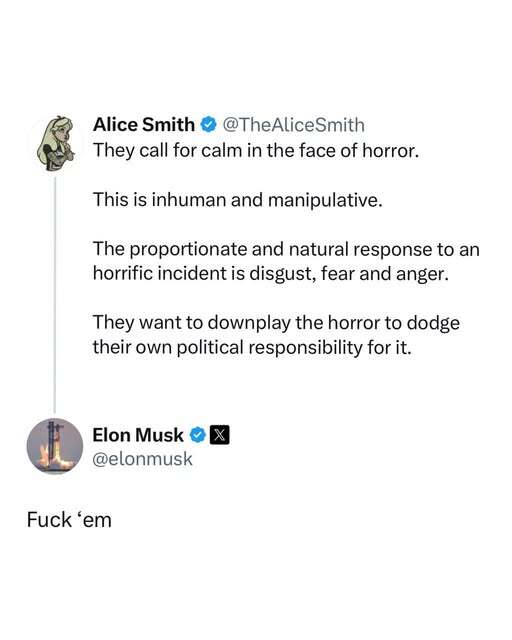
Task: Click the line 'They call for calm'
Action: coord(256,151)
